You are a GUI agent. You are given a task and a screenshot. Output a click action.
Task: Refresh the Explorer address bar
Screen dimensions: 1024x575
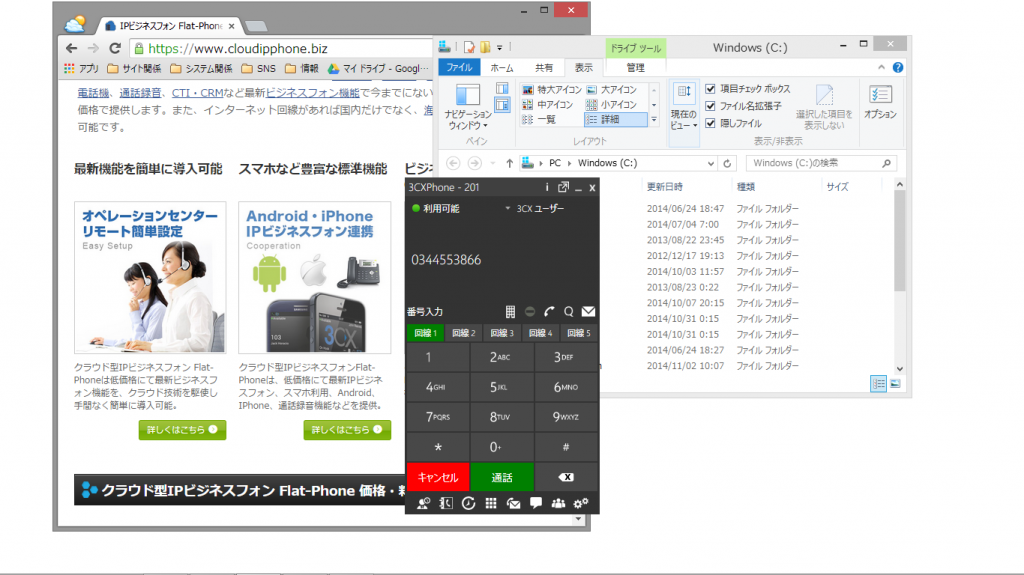click(727, 163)
